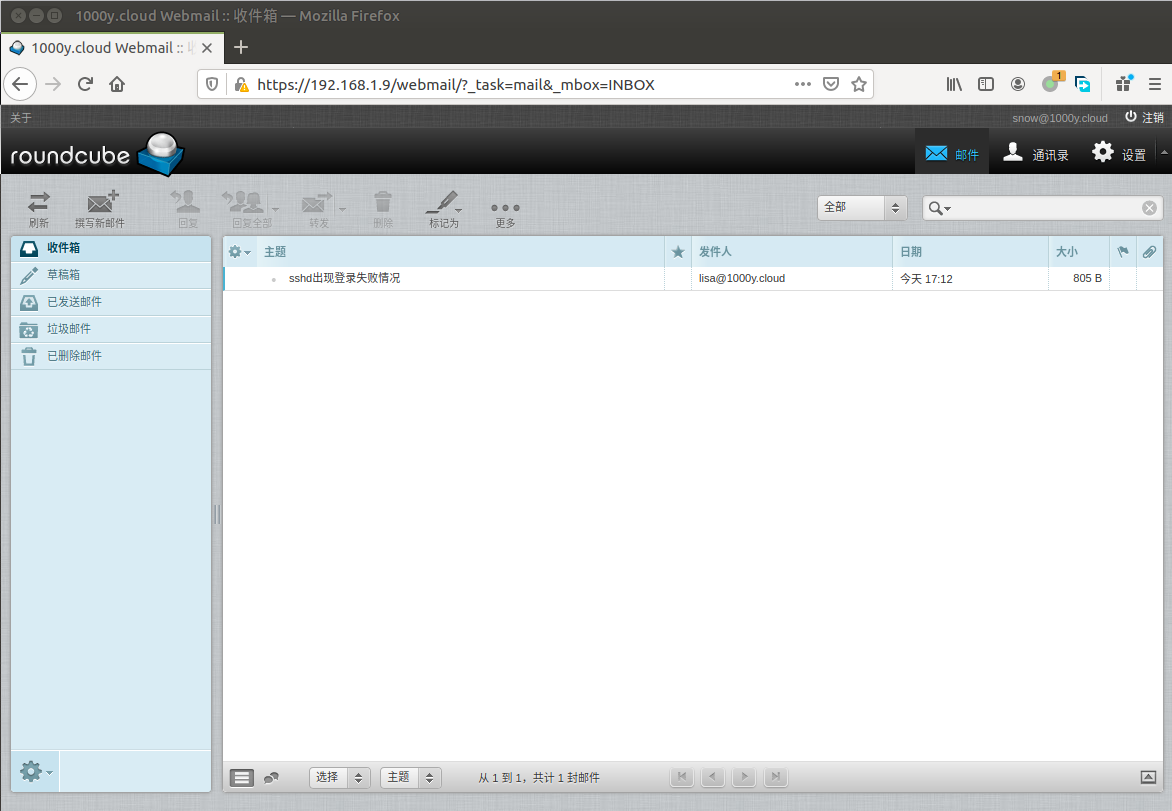Viewport: 1172px width, 811px height.
Task: Toggle the preview pane at bottom right
Action: 1147,777
